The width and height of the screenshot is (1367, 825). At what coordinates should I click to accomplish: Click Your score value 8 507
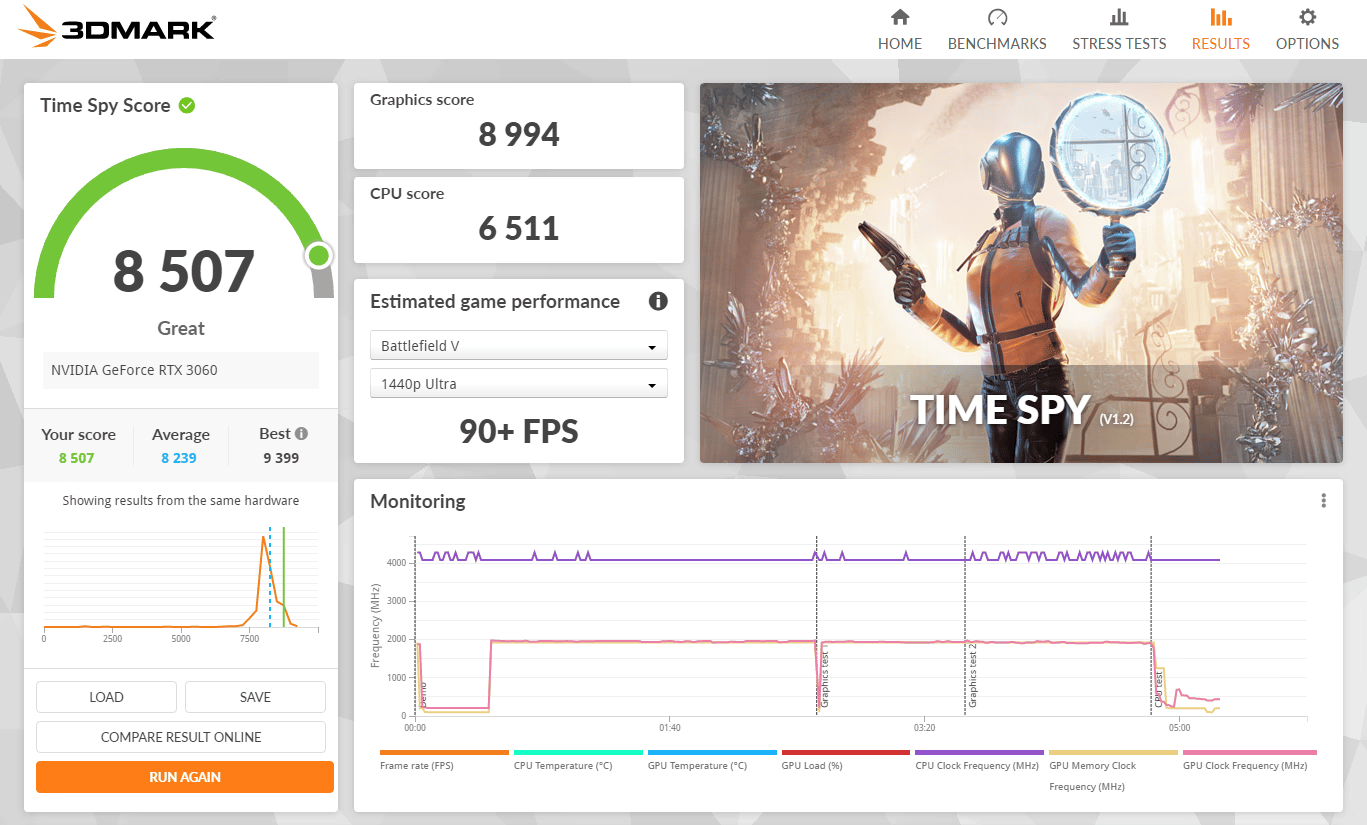coord(77,458)
